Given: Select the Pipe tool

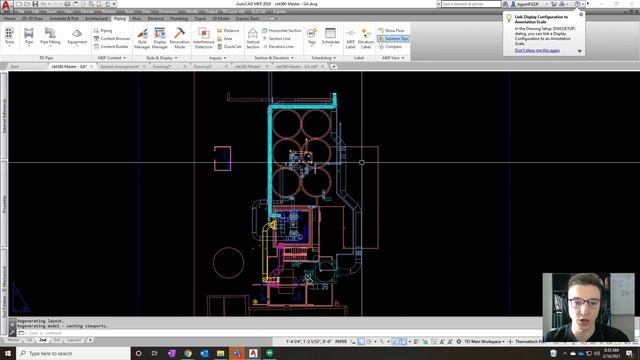Looking at the screenshot, I should 29,37.
